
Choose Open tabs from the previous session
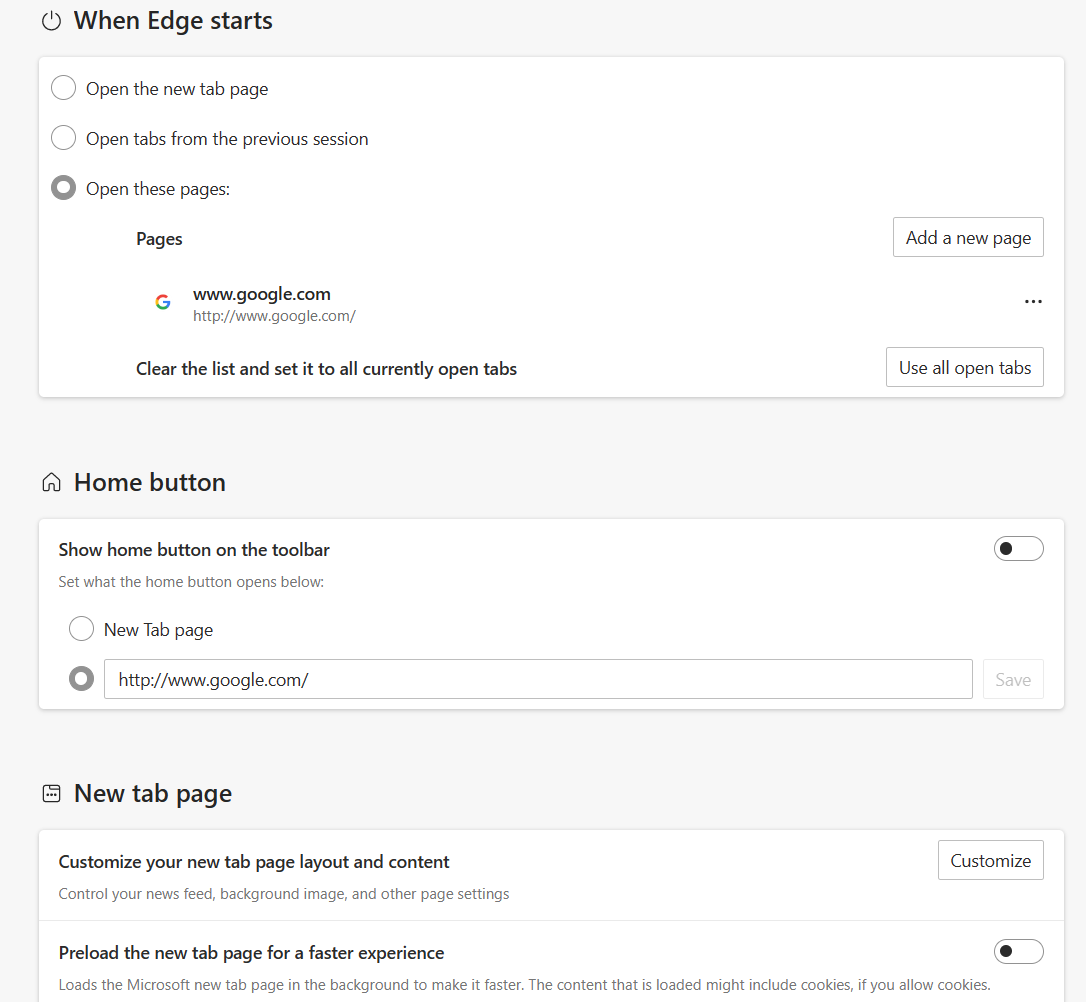[x=64, y=138]
